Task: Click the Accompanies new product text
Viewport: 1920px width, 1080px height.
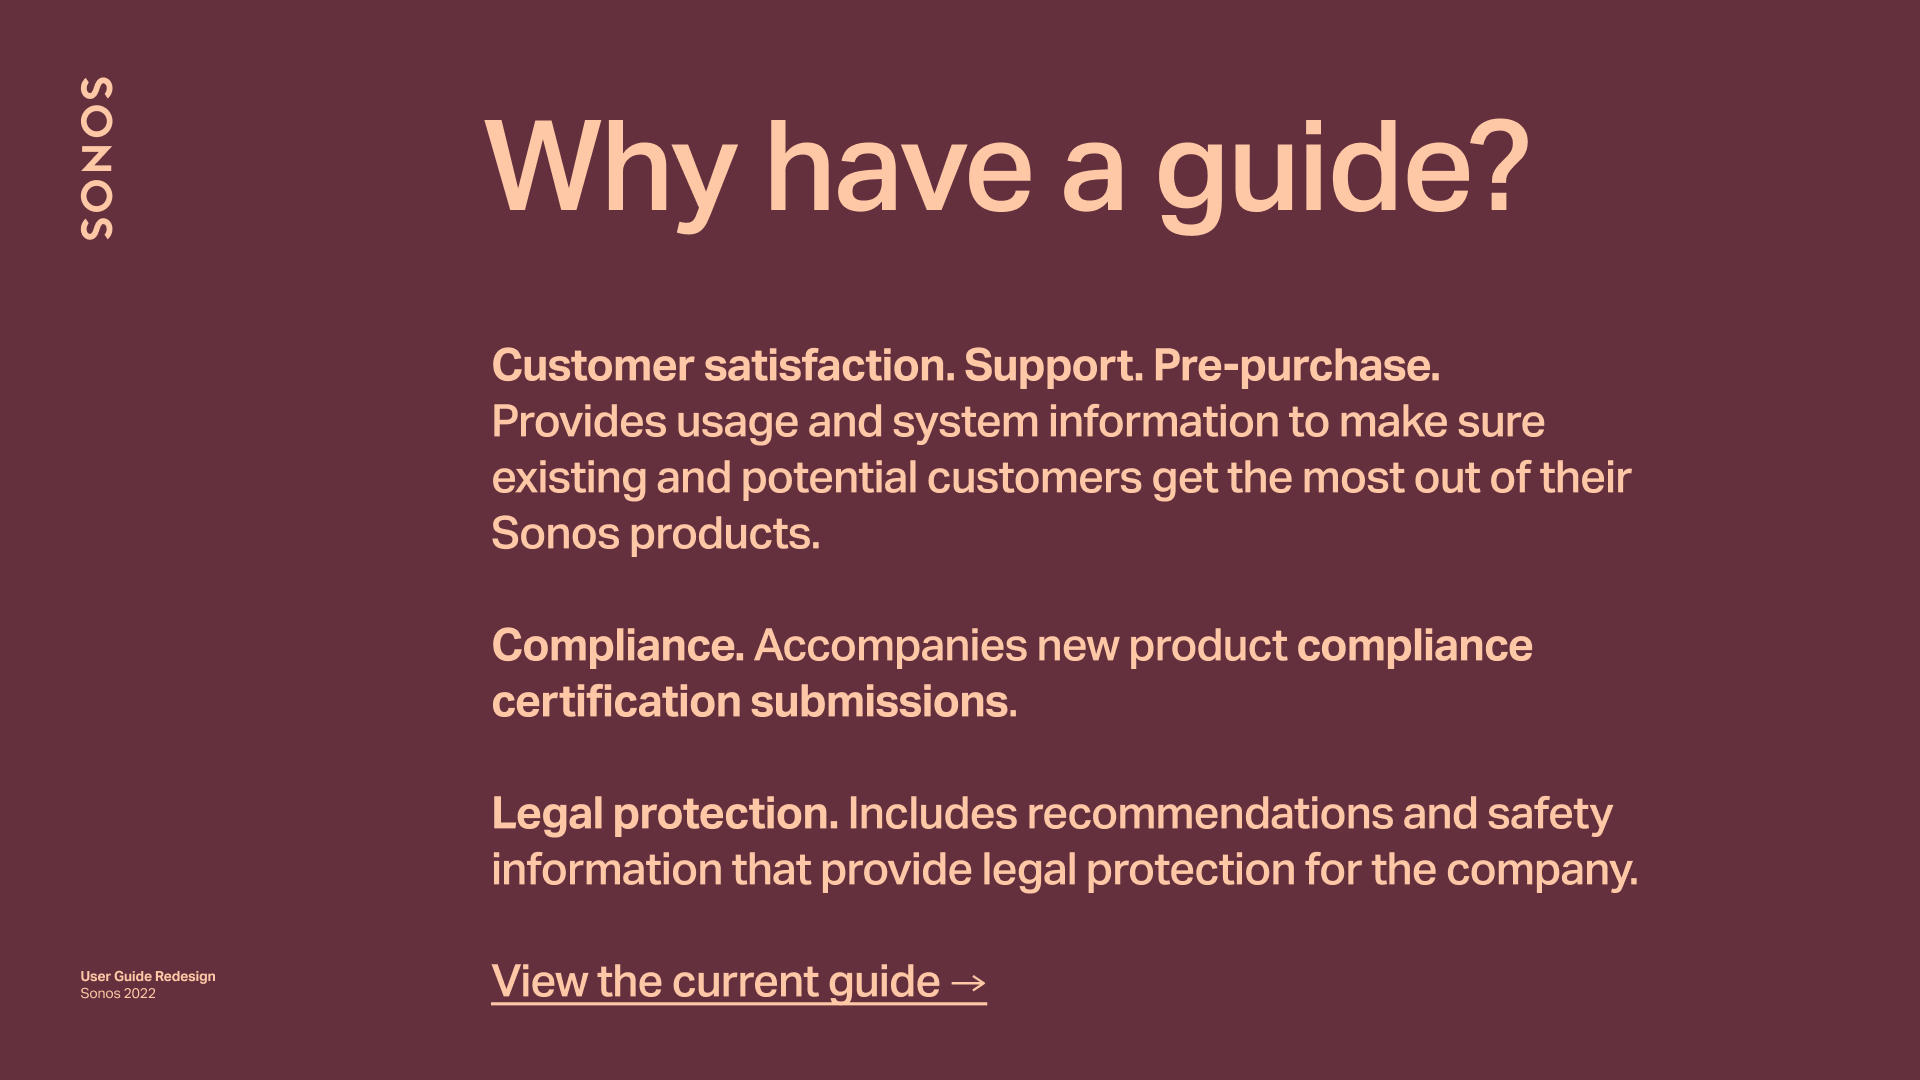Action: click(1020, 646)
